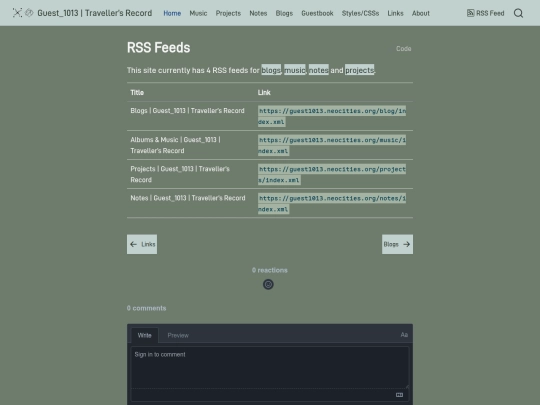The image size is (540, 405).
Task: Open the search magnifier icon
Action: [518, 13]
